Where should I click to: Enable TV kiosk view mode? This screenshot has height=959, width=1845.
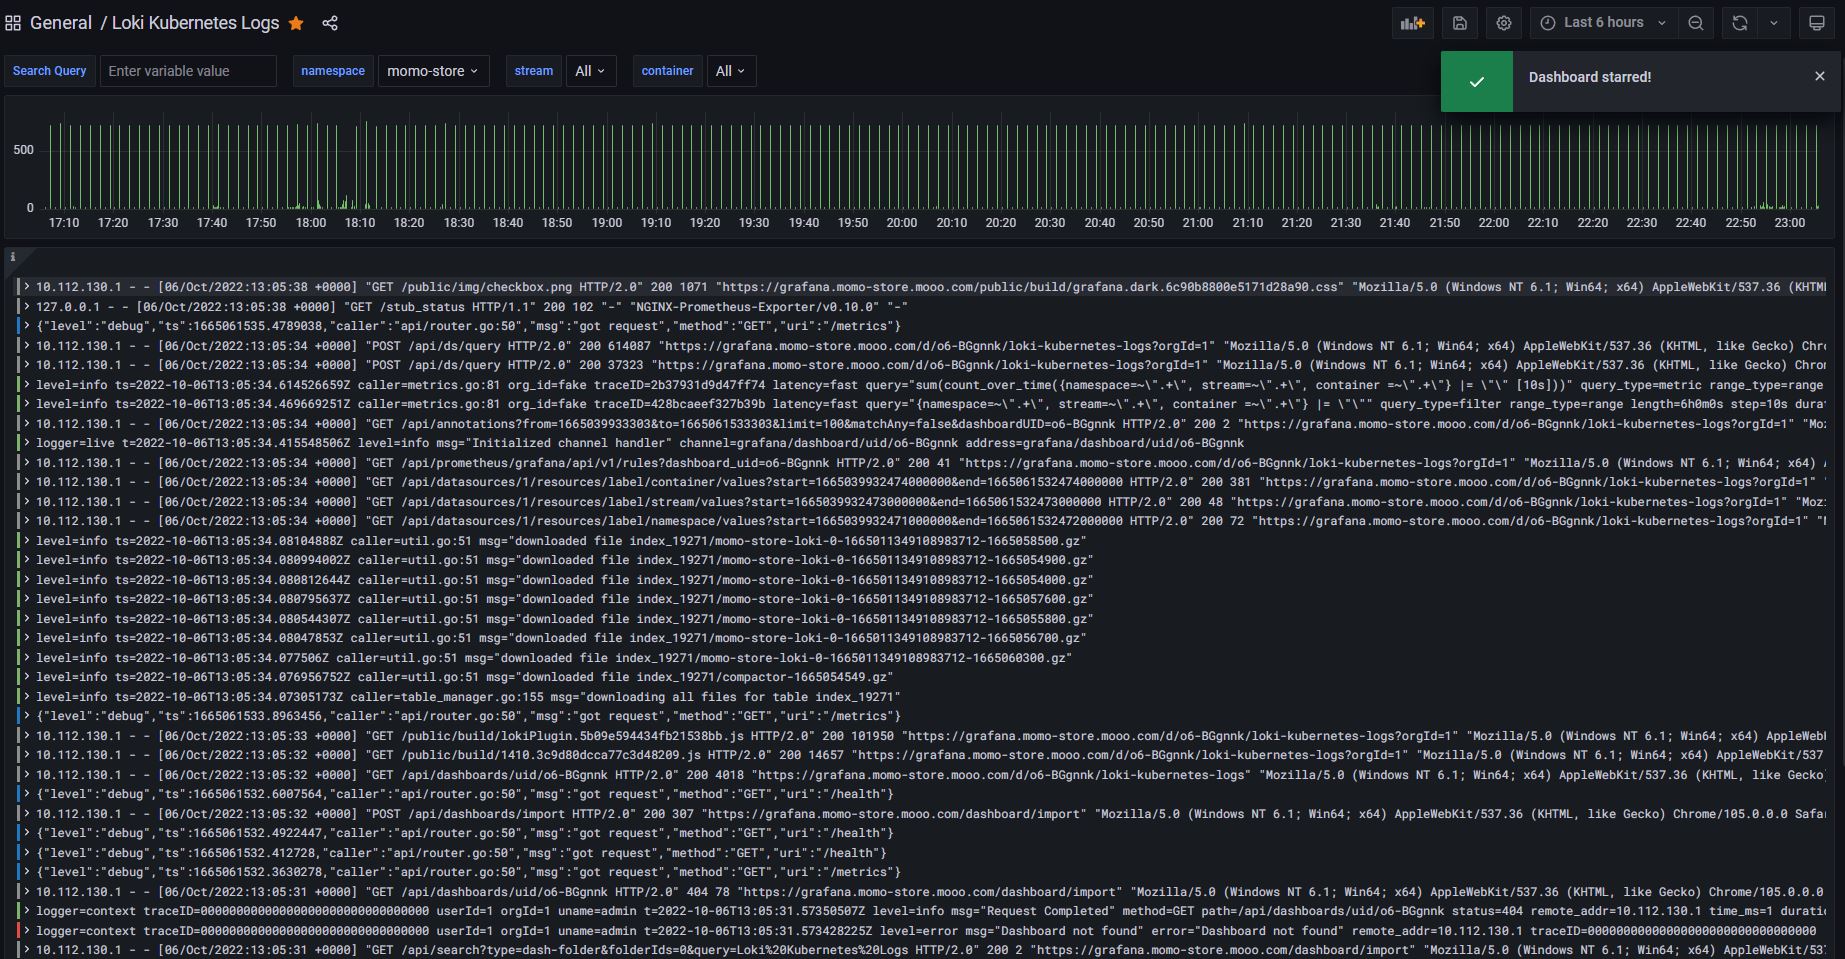coord(1816,22)
